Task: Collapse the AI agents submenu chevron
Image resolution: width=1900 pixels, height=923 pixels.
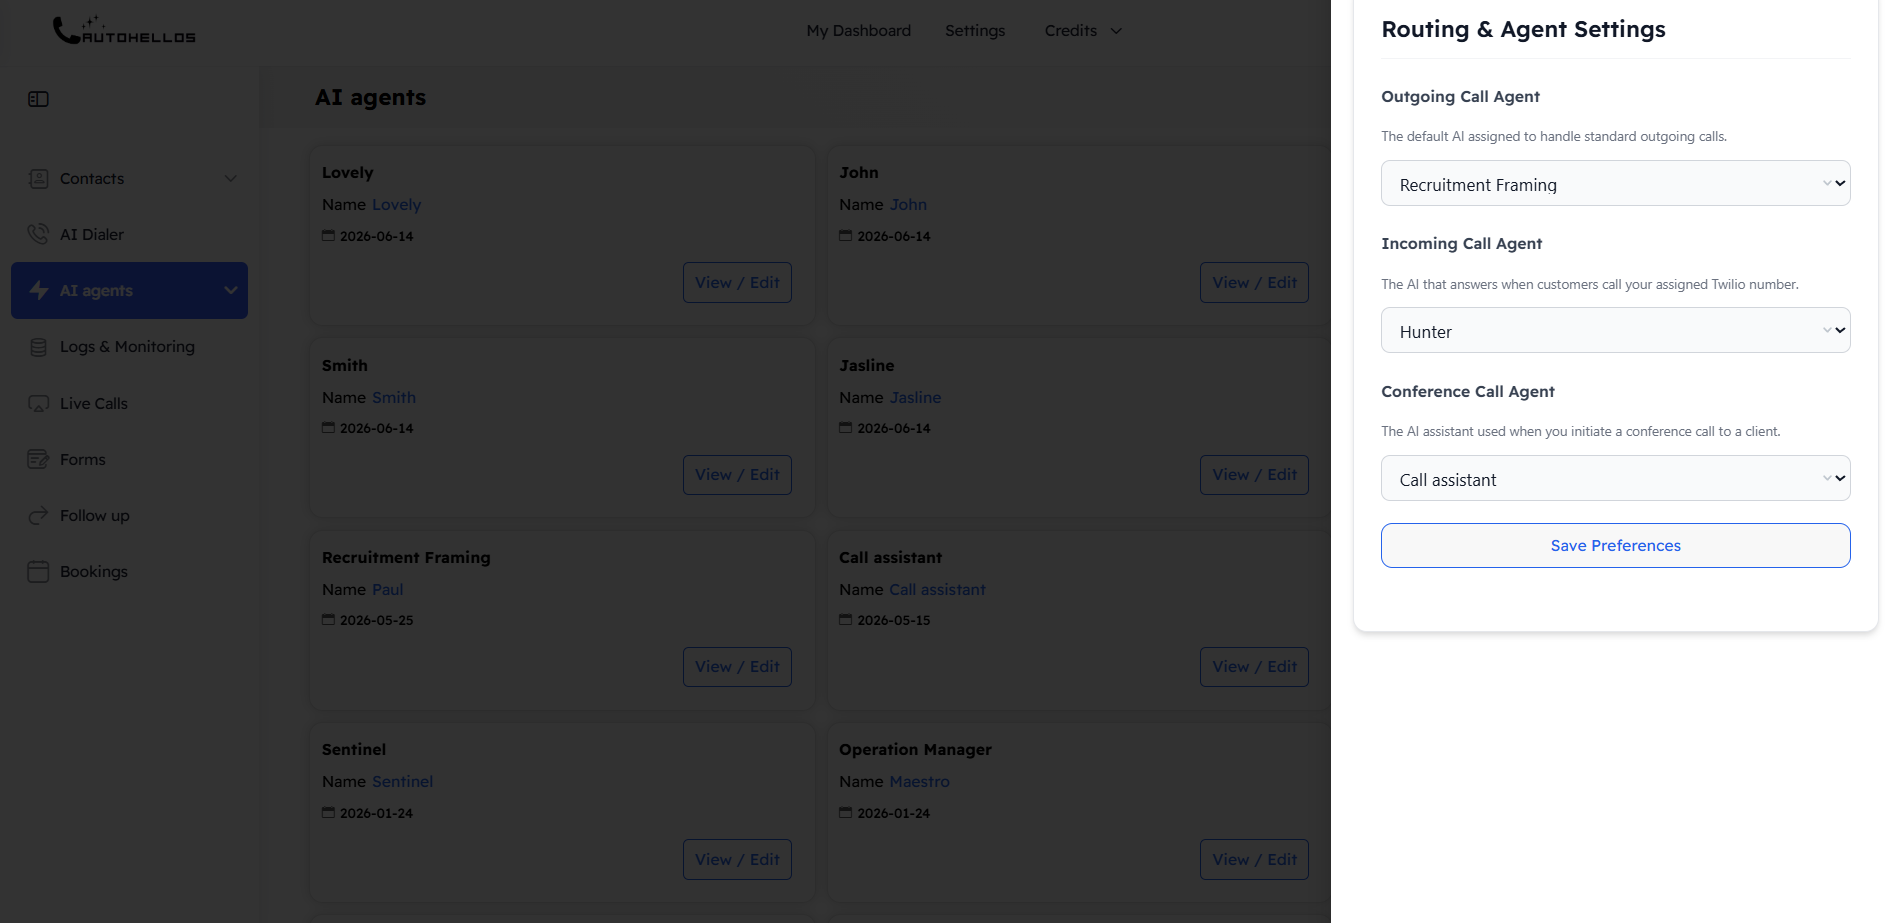Action: [x=231, y=290]
